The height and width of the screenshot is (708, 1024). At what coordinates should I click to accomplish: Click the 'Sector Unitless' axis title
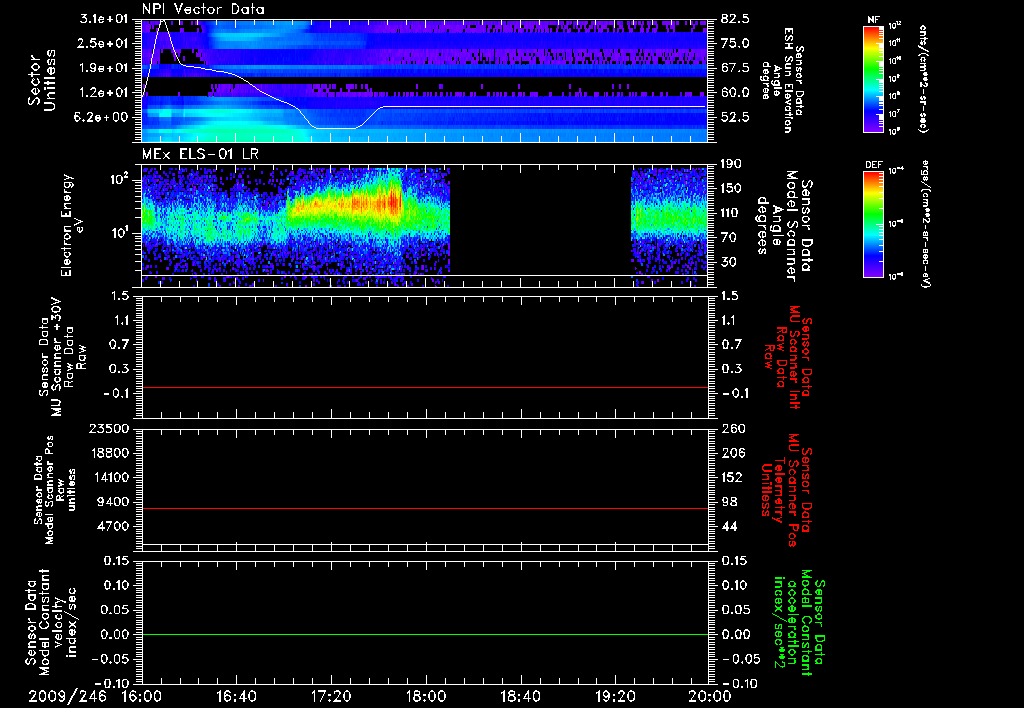coord(42,80)
